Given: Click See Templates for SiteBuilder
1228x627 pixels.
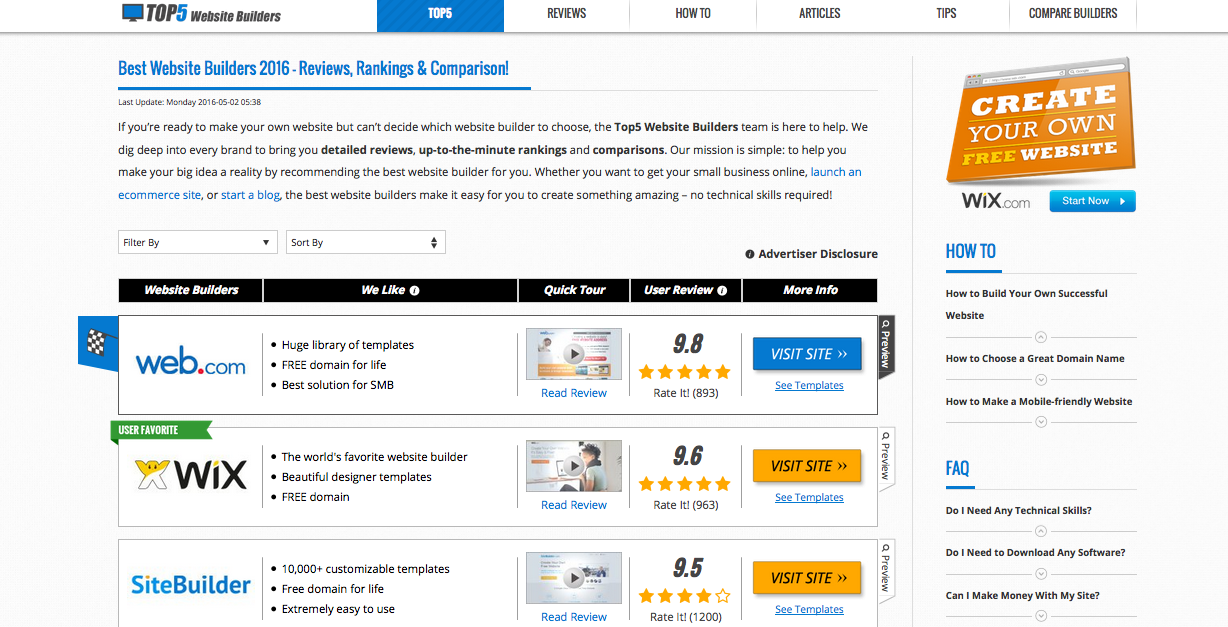Looking at the screenshot, I should pyautogui.click(x=809, y=610).
